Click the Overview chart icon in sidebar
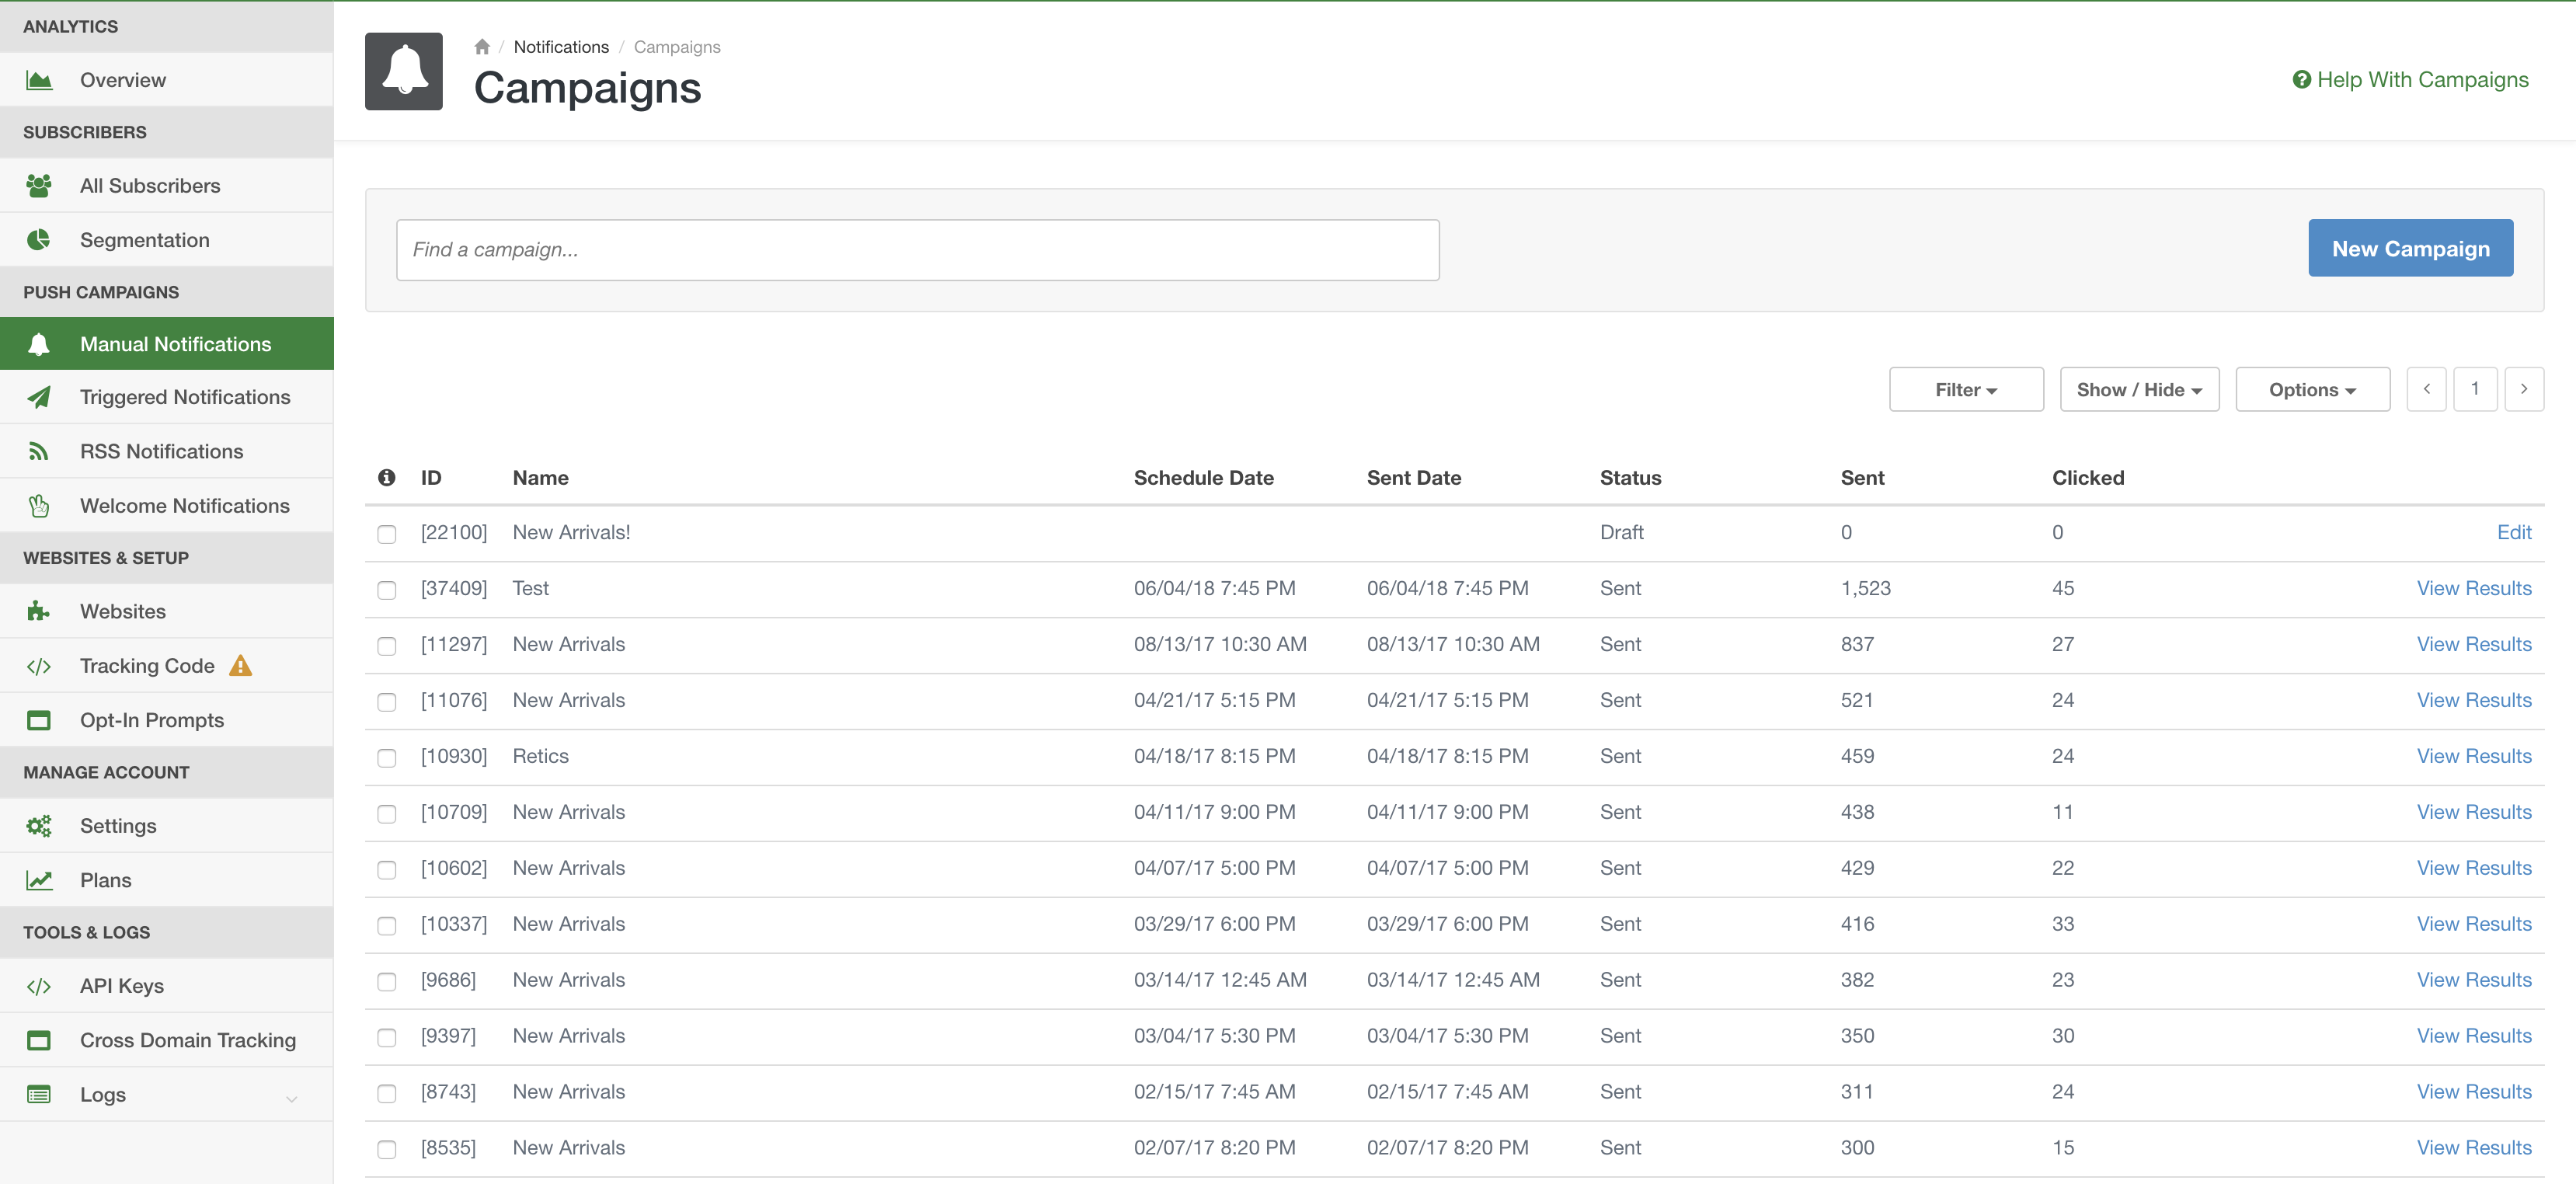This screenshot has height=1184, width=2576. (39, 80)
